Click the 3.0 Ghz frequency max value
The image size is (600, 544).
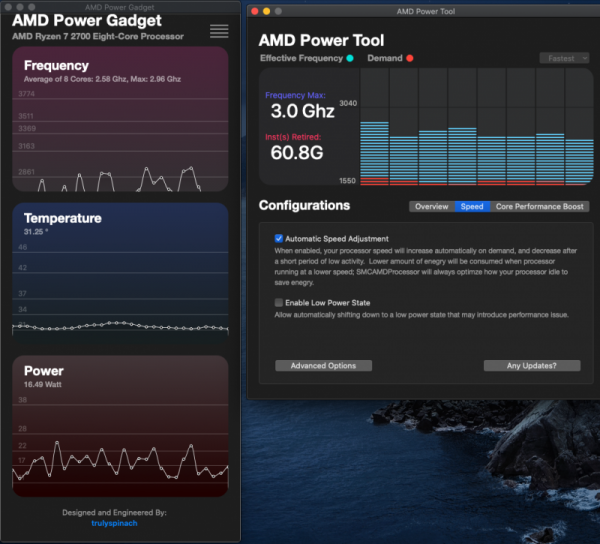pos(303,111)
